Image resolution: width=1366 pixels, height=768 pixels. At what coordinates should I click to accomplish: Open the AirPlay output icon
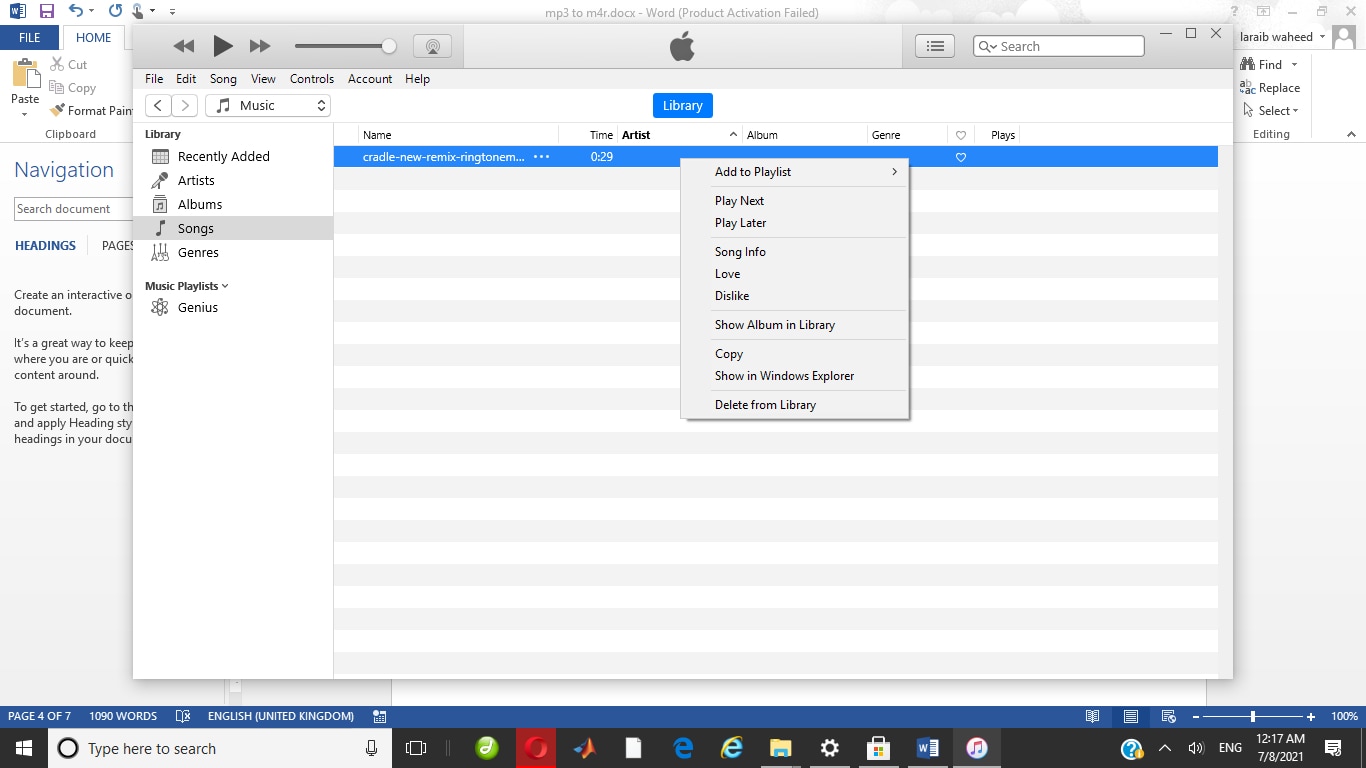[432, 46]
